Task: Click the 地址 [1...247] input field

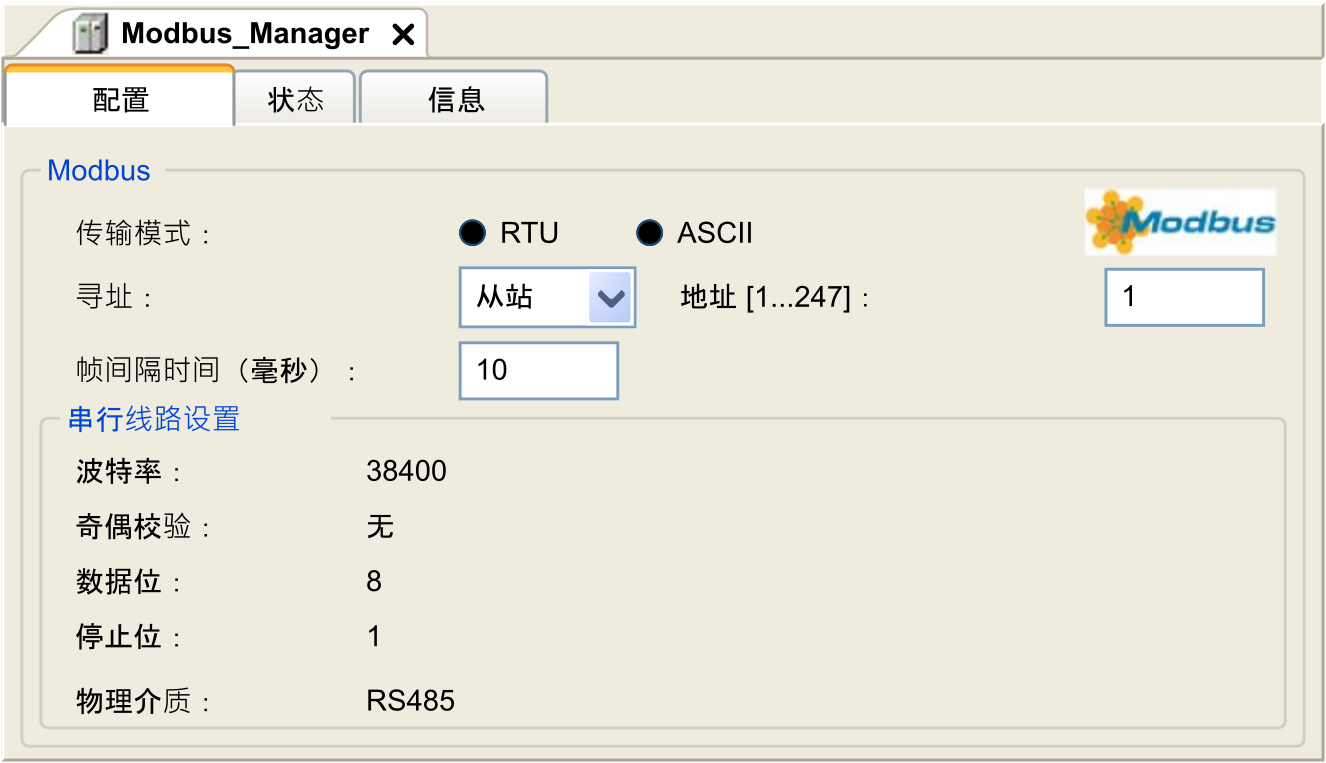Action: [x=1184, y=298]
